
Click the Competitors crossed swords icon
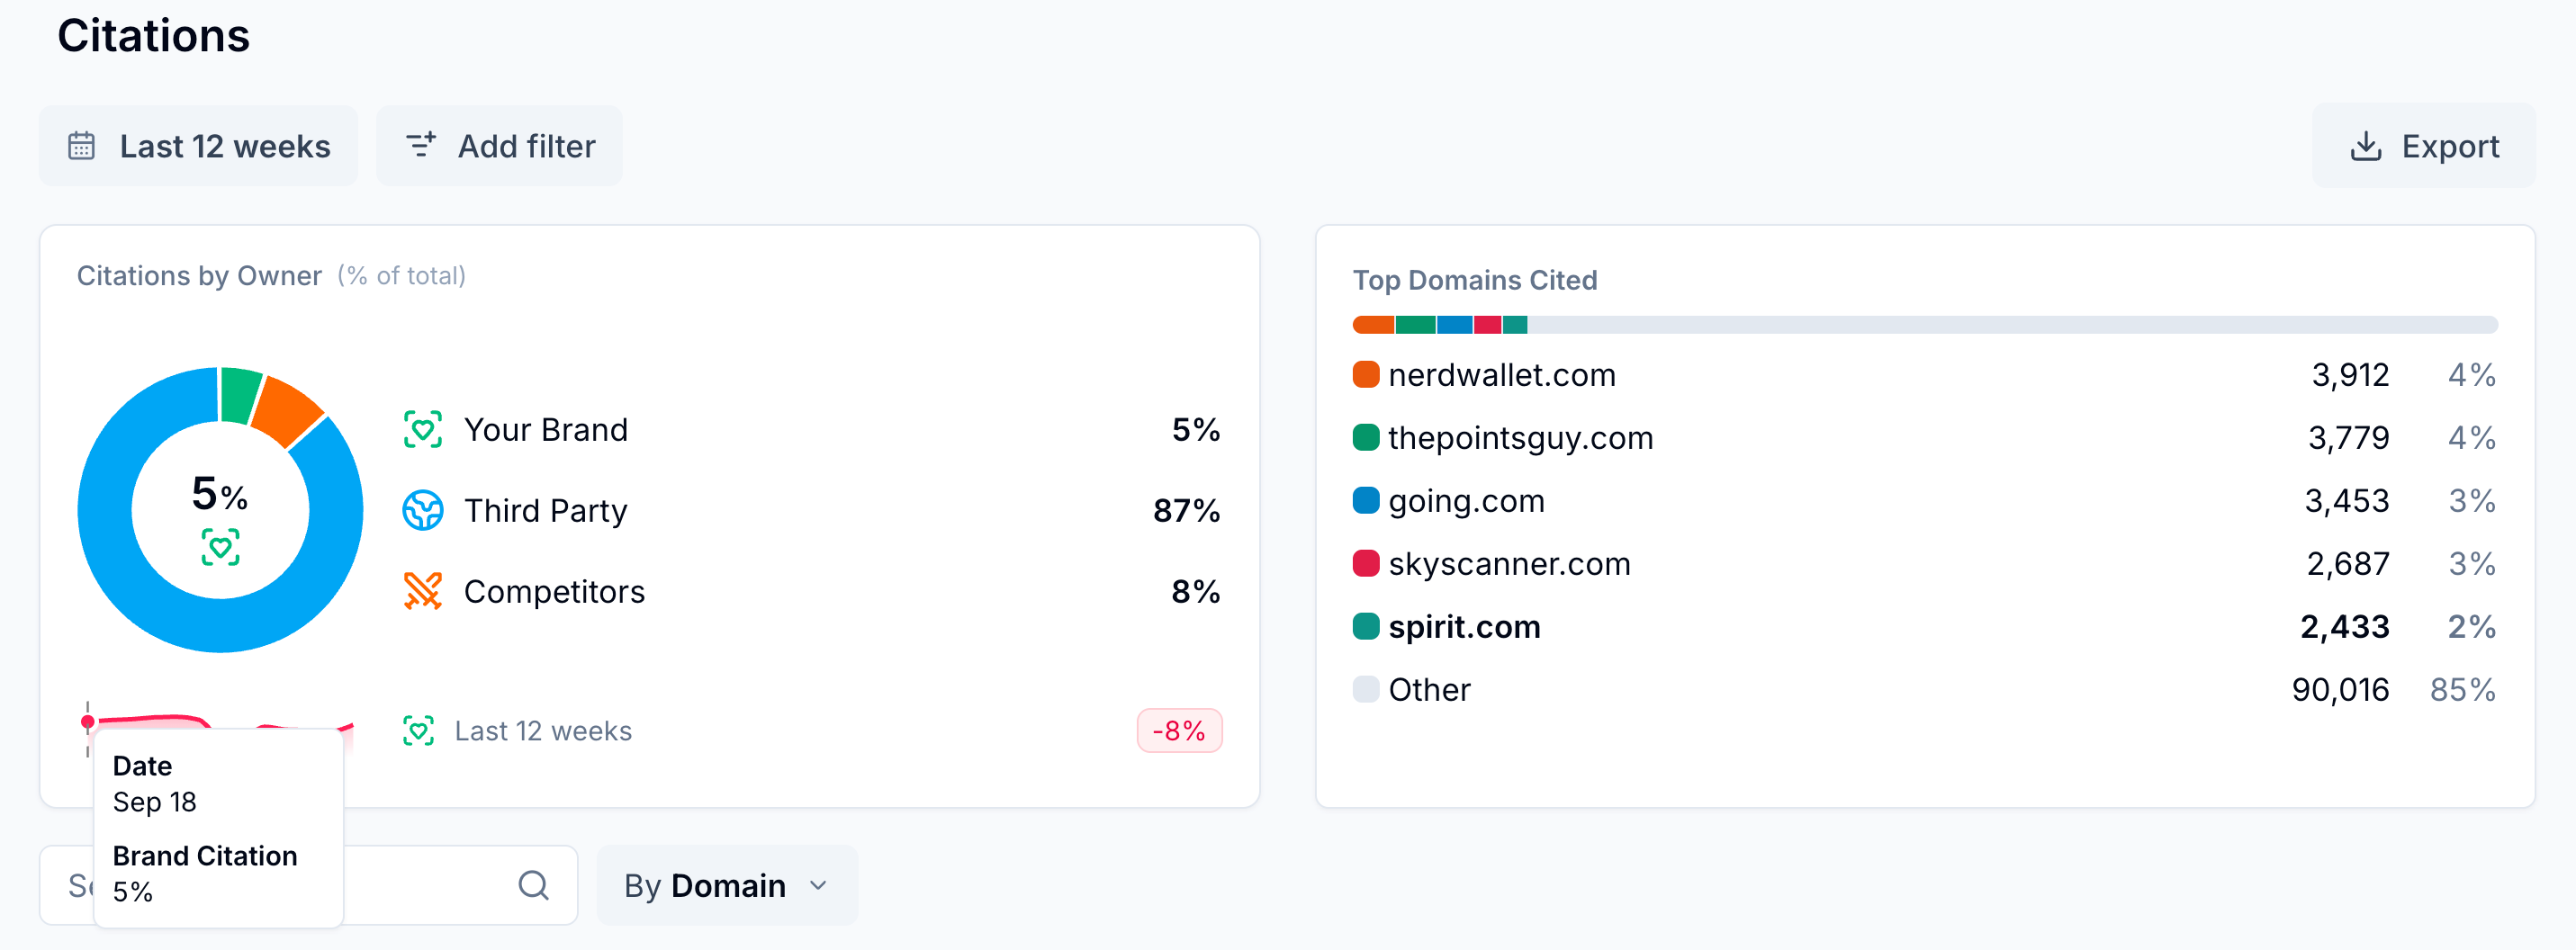pos(423,591)
